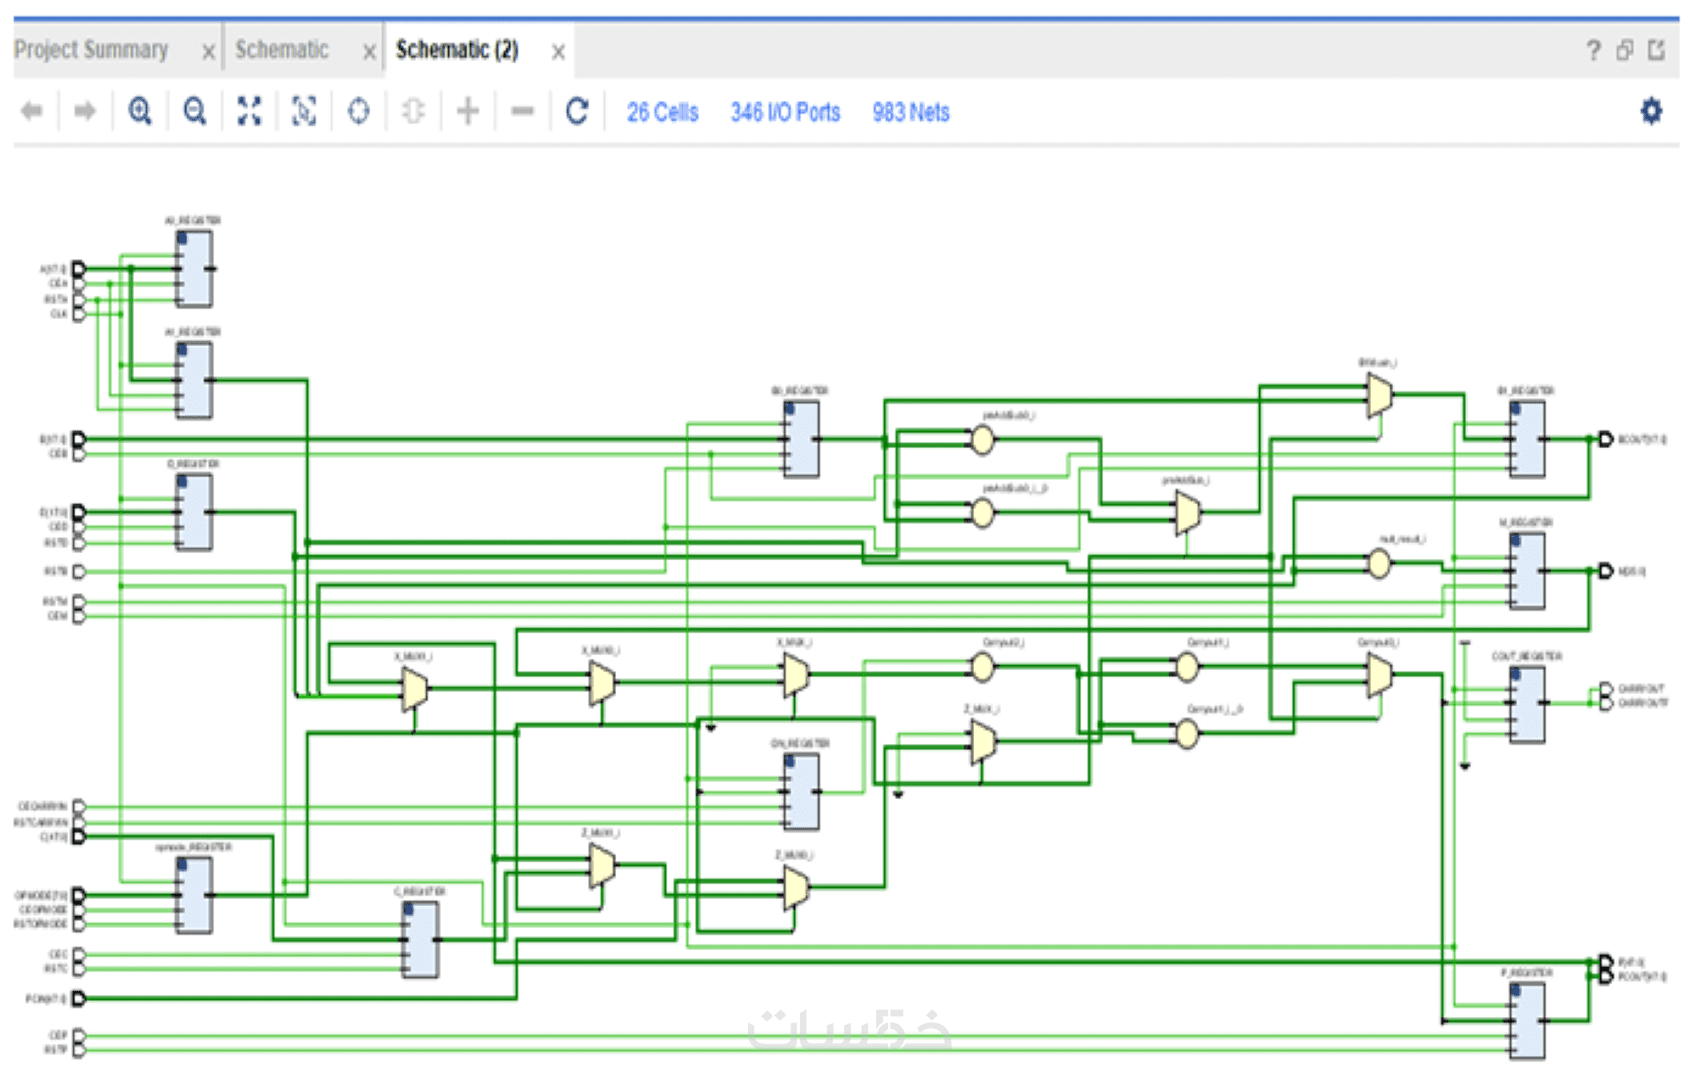The height and width of the screenshot is (1072, 1700).
Task: Close the Project Summary tab
Action: (x=208, y=52)
